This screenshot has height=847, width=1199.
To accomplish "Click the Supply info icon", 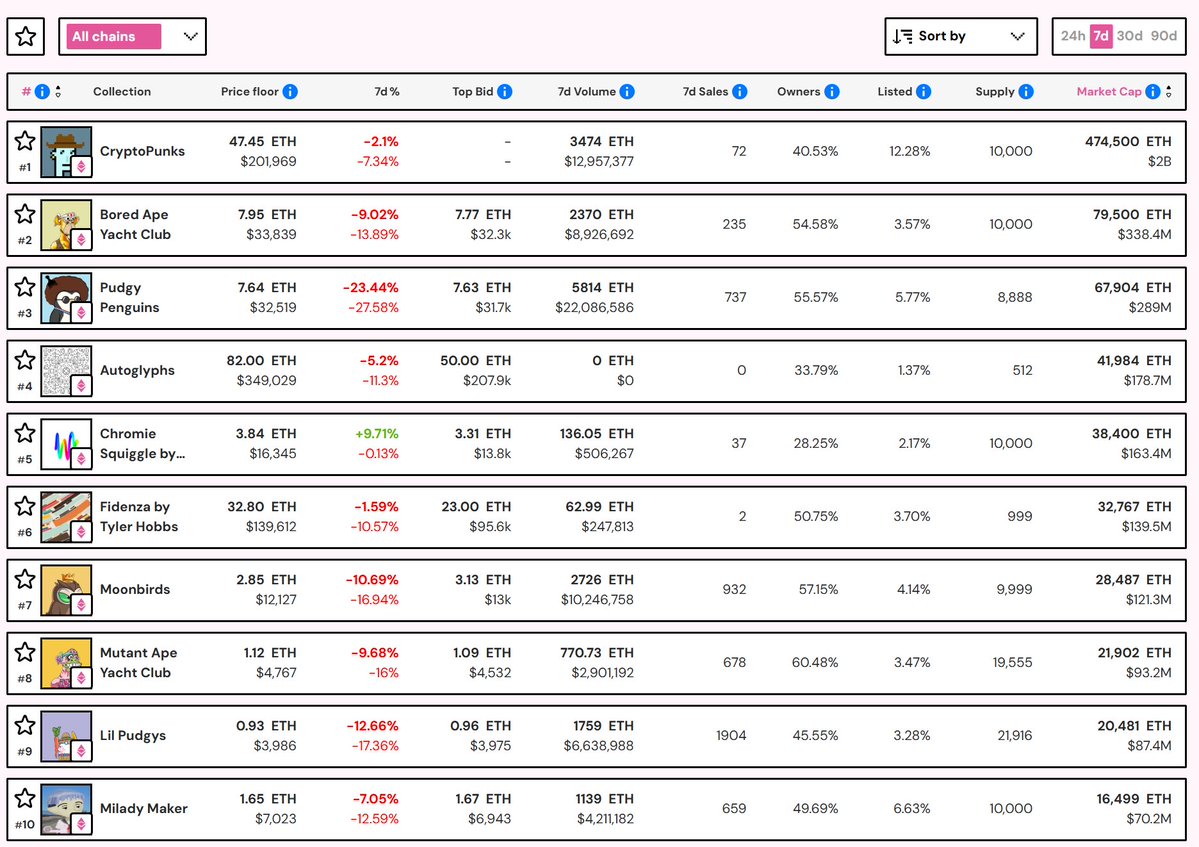I will pos(1026,92).
